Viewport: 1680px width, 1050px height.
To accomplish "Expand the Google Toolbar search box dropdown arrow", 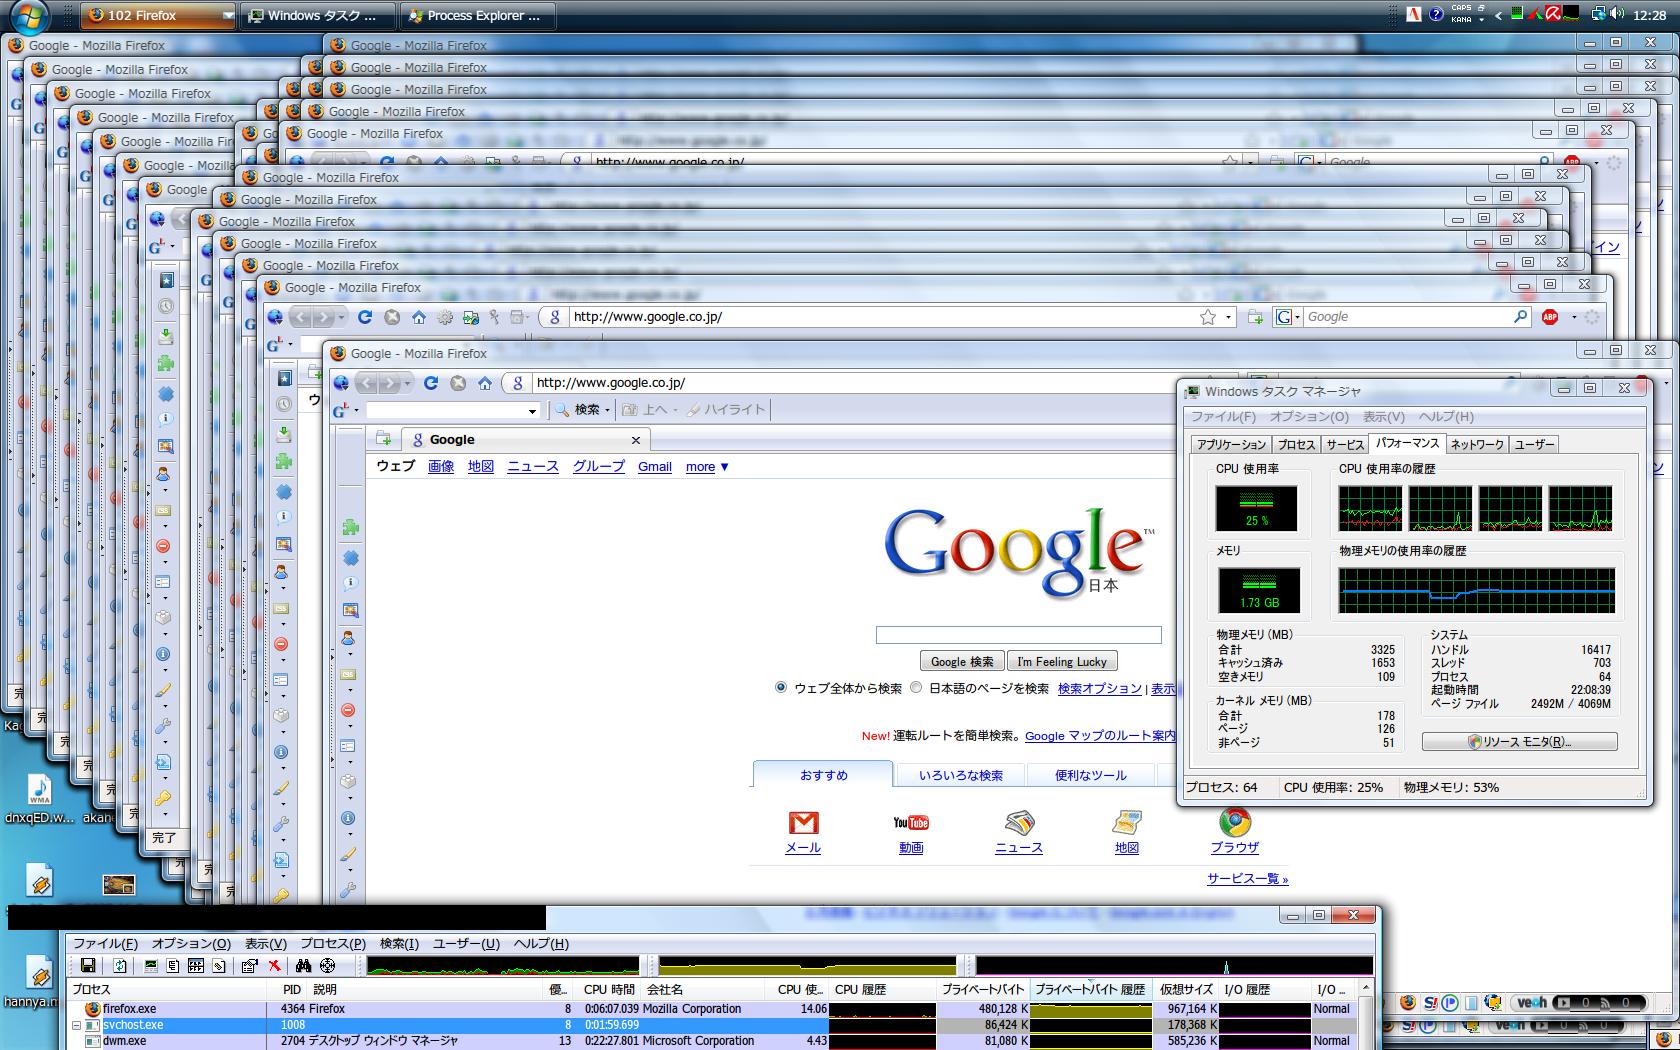I will pyautogui.click(x=532, y=411).
